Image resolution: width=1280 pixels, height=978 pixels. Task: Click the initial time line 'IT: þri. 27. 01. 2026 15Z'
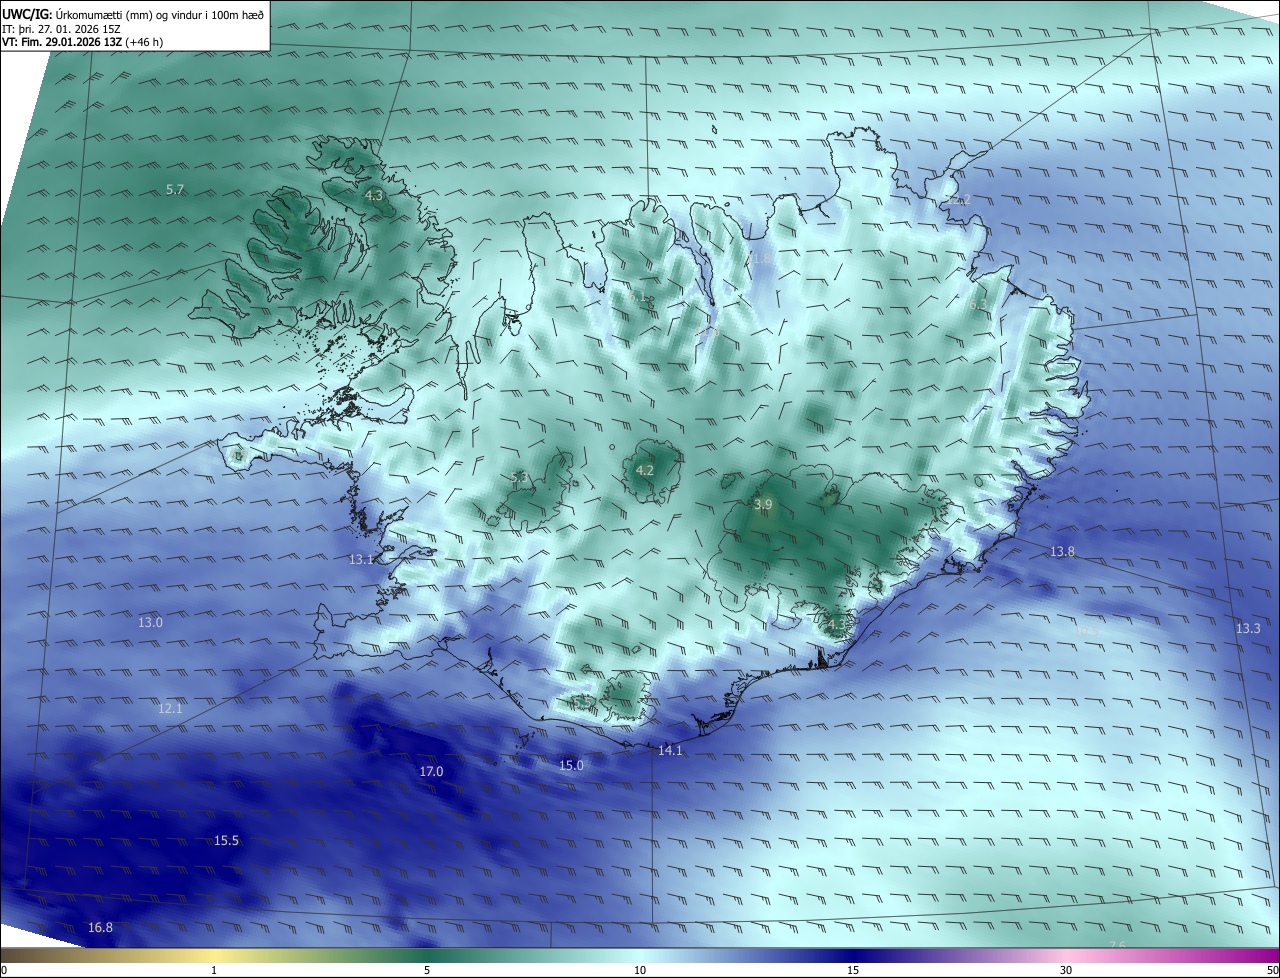63,29
